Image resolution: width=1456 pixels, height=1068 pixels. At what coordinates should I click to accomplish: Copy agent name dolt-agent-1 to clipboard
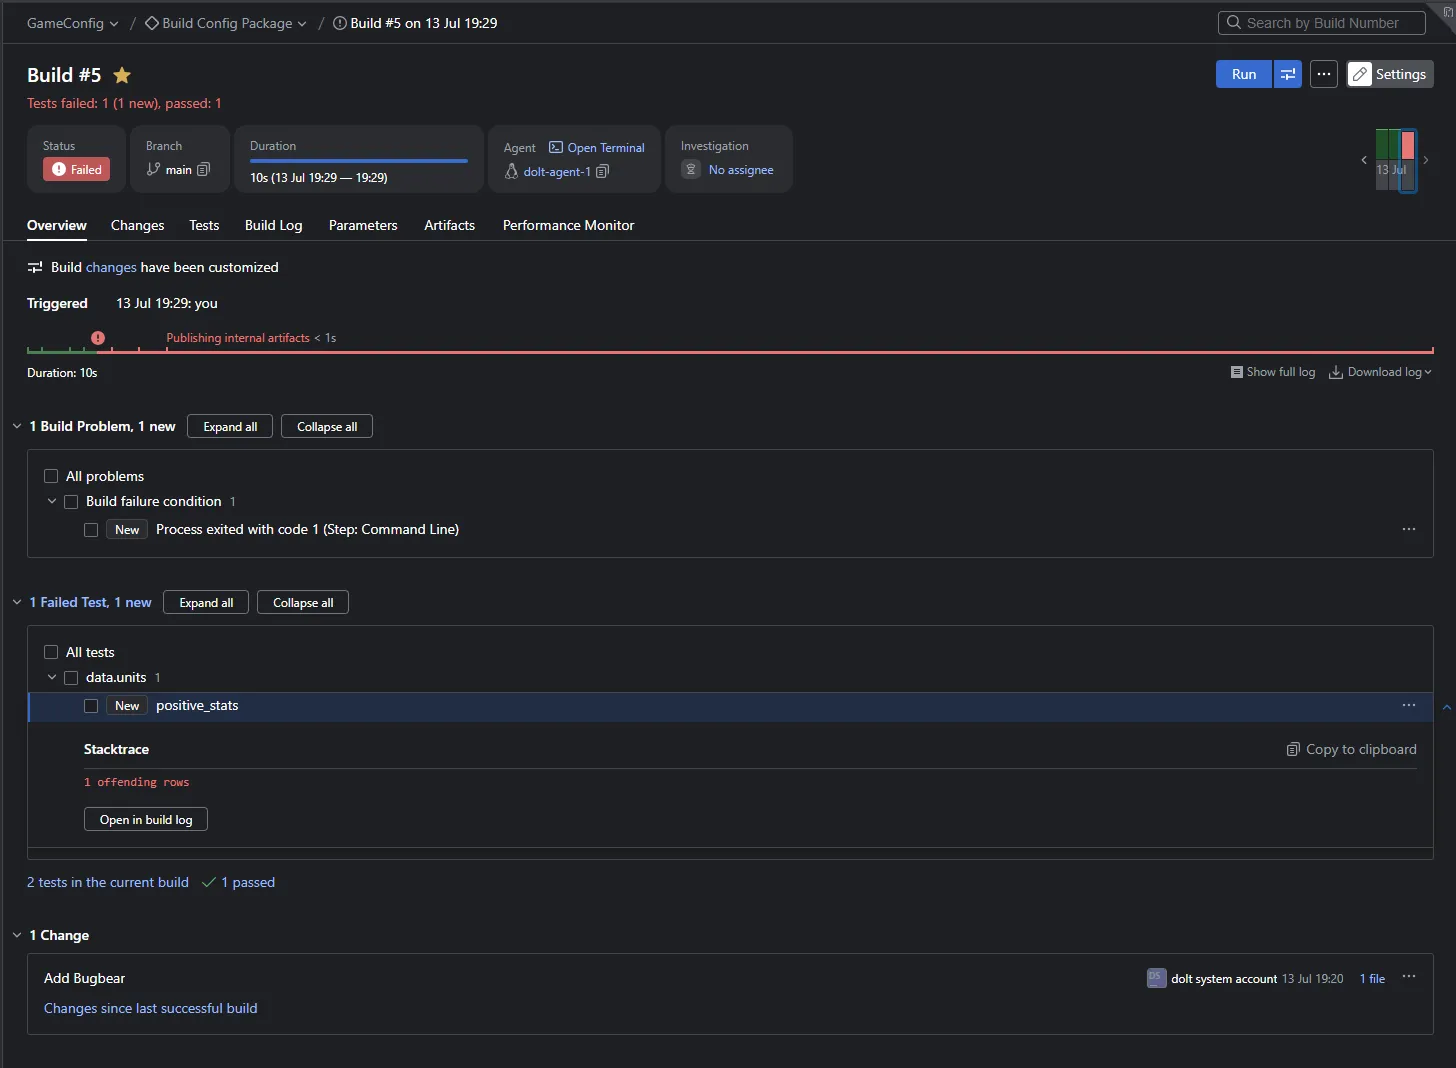coord(602,172)
